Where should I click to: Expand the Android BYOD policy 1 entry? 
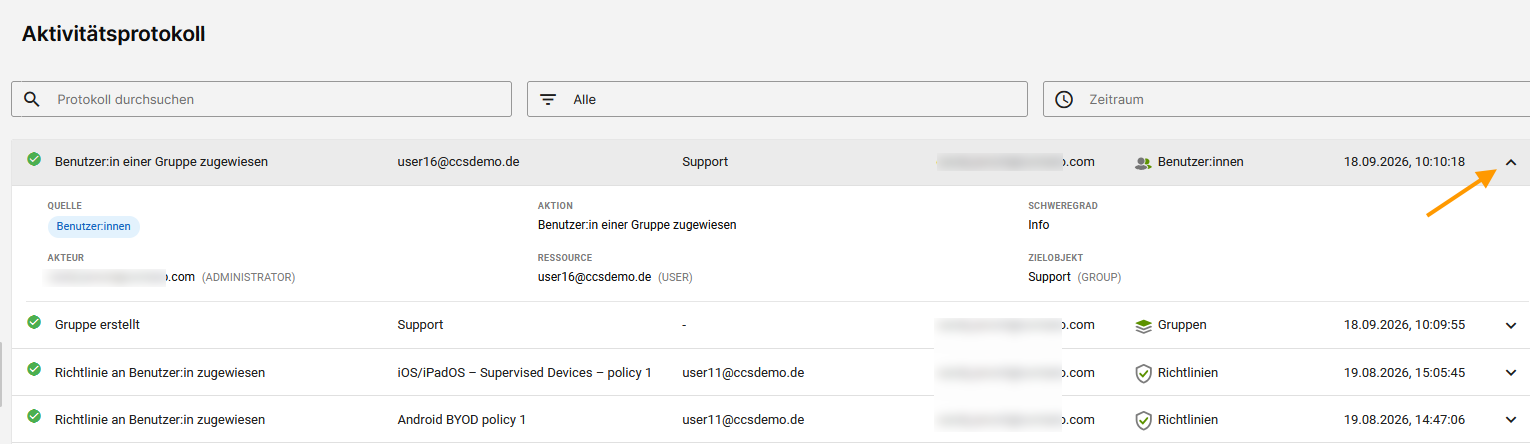[x=1511, y=420]
